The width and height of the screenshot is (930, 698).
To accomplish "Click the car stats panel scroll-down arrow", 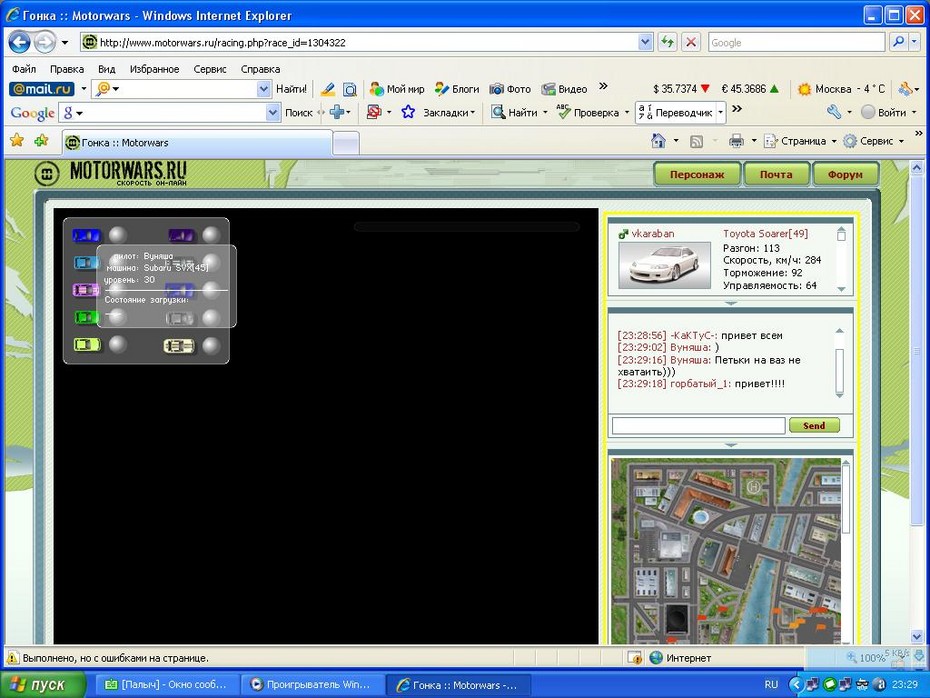I will [841, 289].
